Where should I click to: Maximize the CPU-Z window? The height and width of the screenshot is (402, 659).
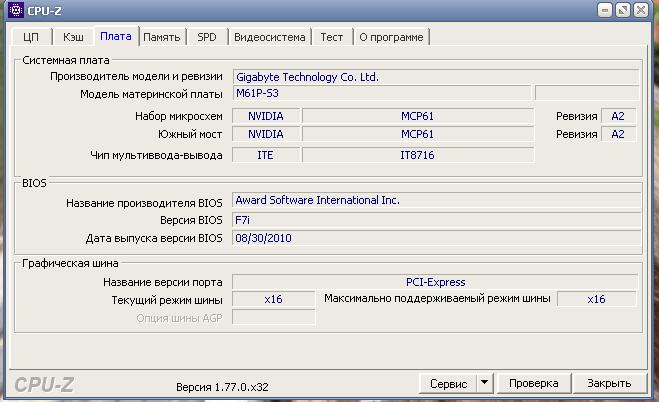[x=623, y=10]
